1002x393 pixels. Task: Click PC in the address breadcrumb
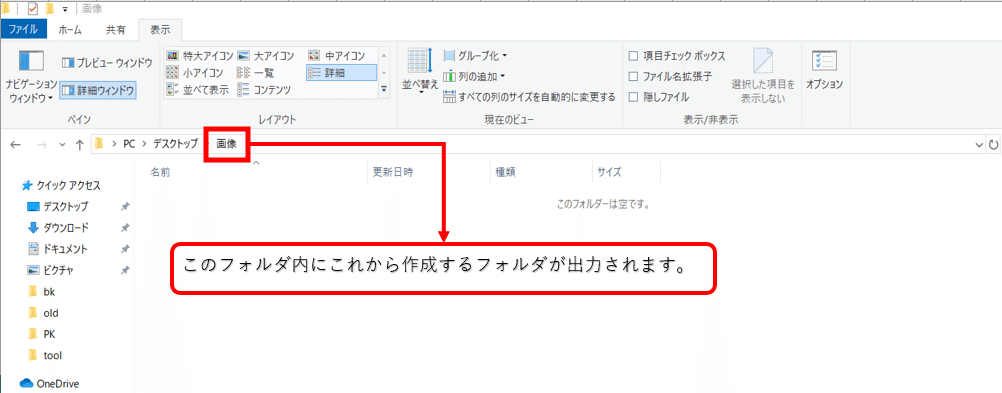click(x=129, y=144)
